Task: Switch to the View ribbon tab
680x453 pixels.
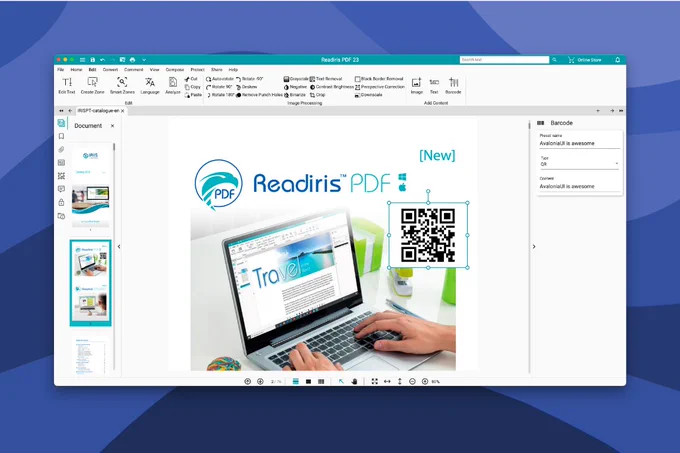Action: pyautogui.click(x=154, y=69)
